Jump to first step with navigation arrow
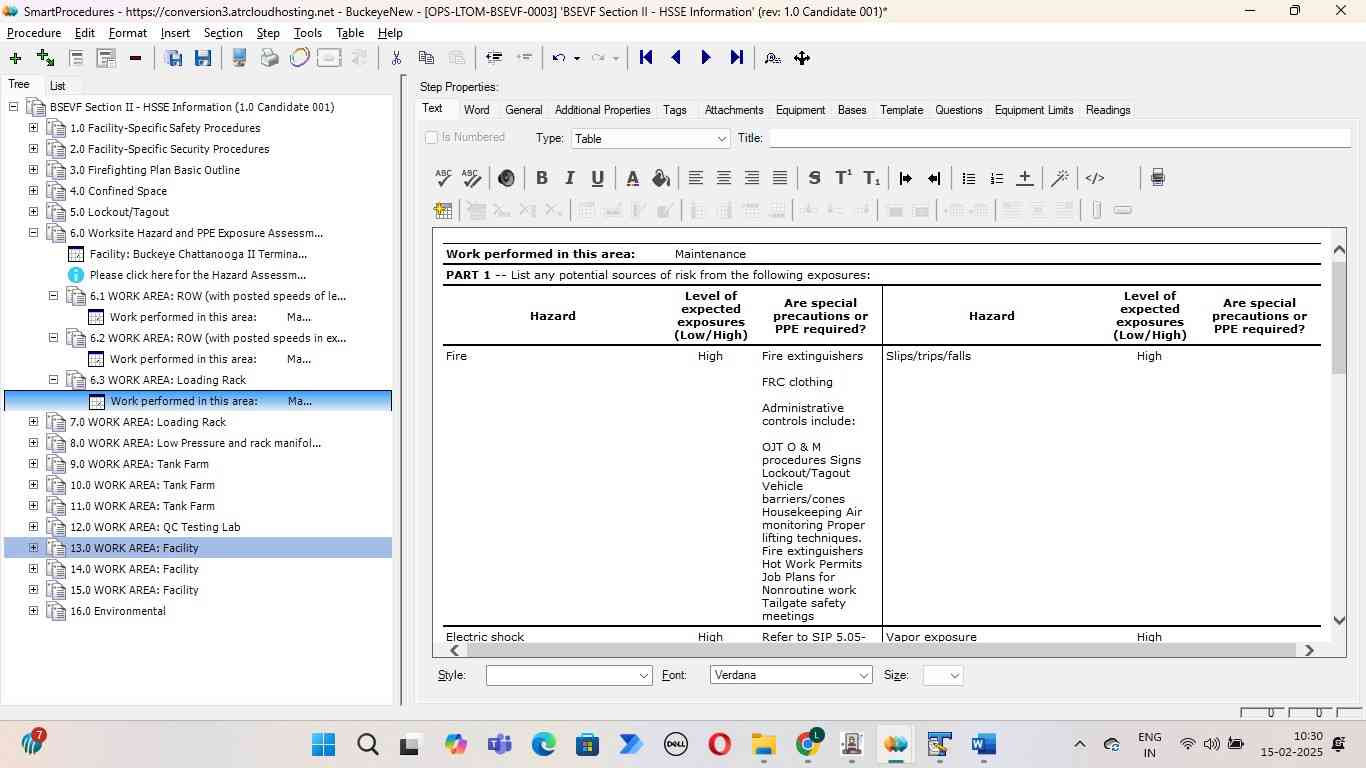Viewport: 1366px width, 768px height. click(x=646, y=58)
